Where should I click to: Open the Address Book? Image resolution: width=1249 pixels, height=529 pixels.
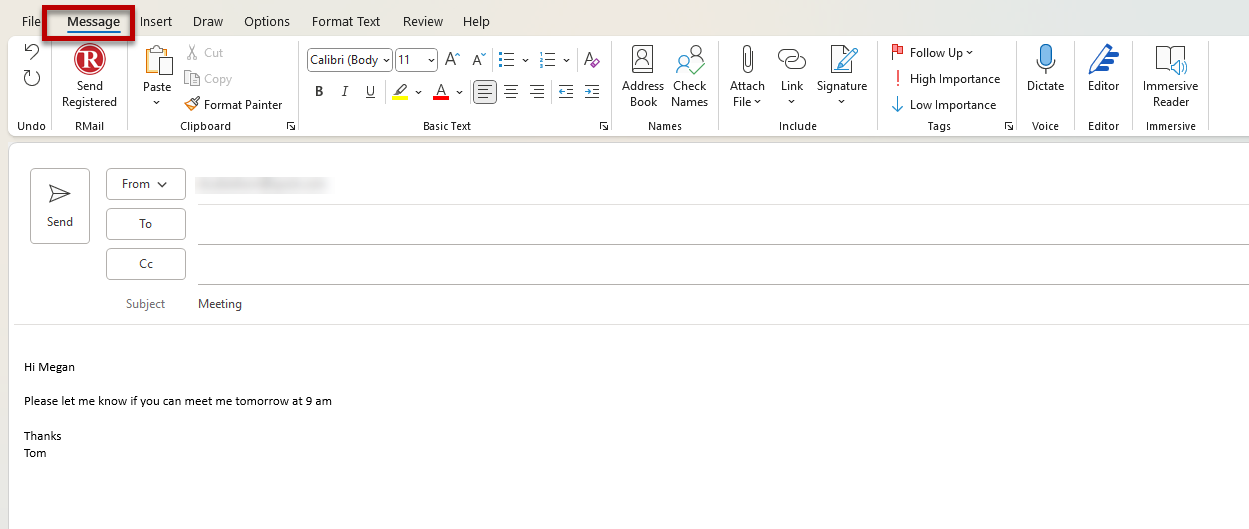click(x=642, y=62)
